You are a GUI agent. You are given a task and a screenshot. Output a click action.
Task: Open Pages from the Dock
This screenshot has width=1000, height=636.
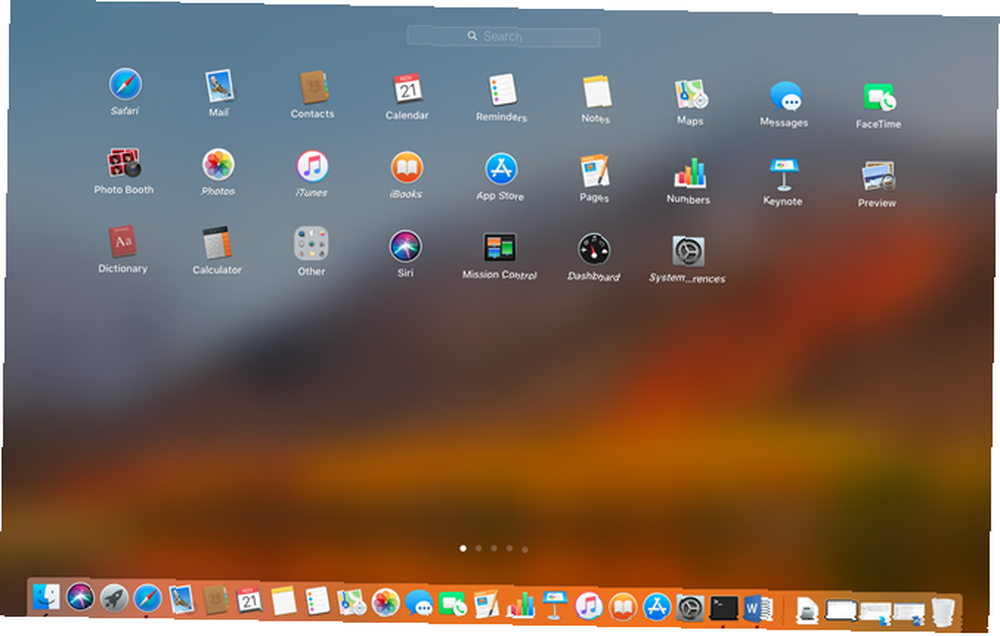[487, 605]
